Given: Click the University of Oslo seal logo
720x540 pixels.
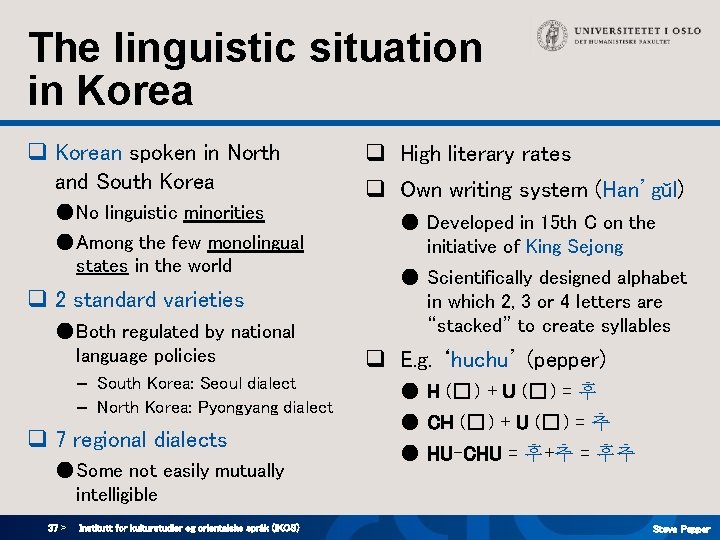Looking at the screenshot, I should coord(553,35).
